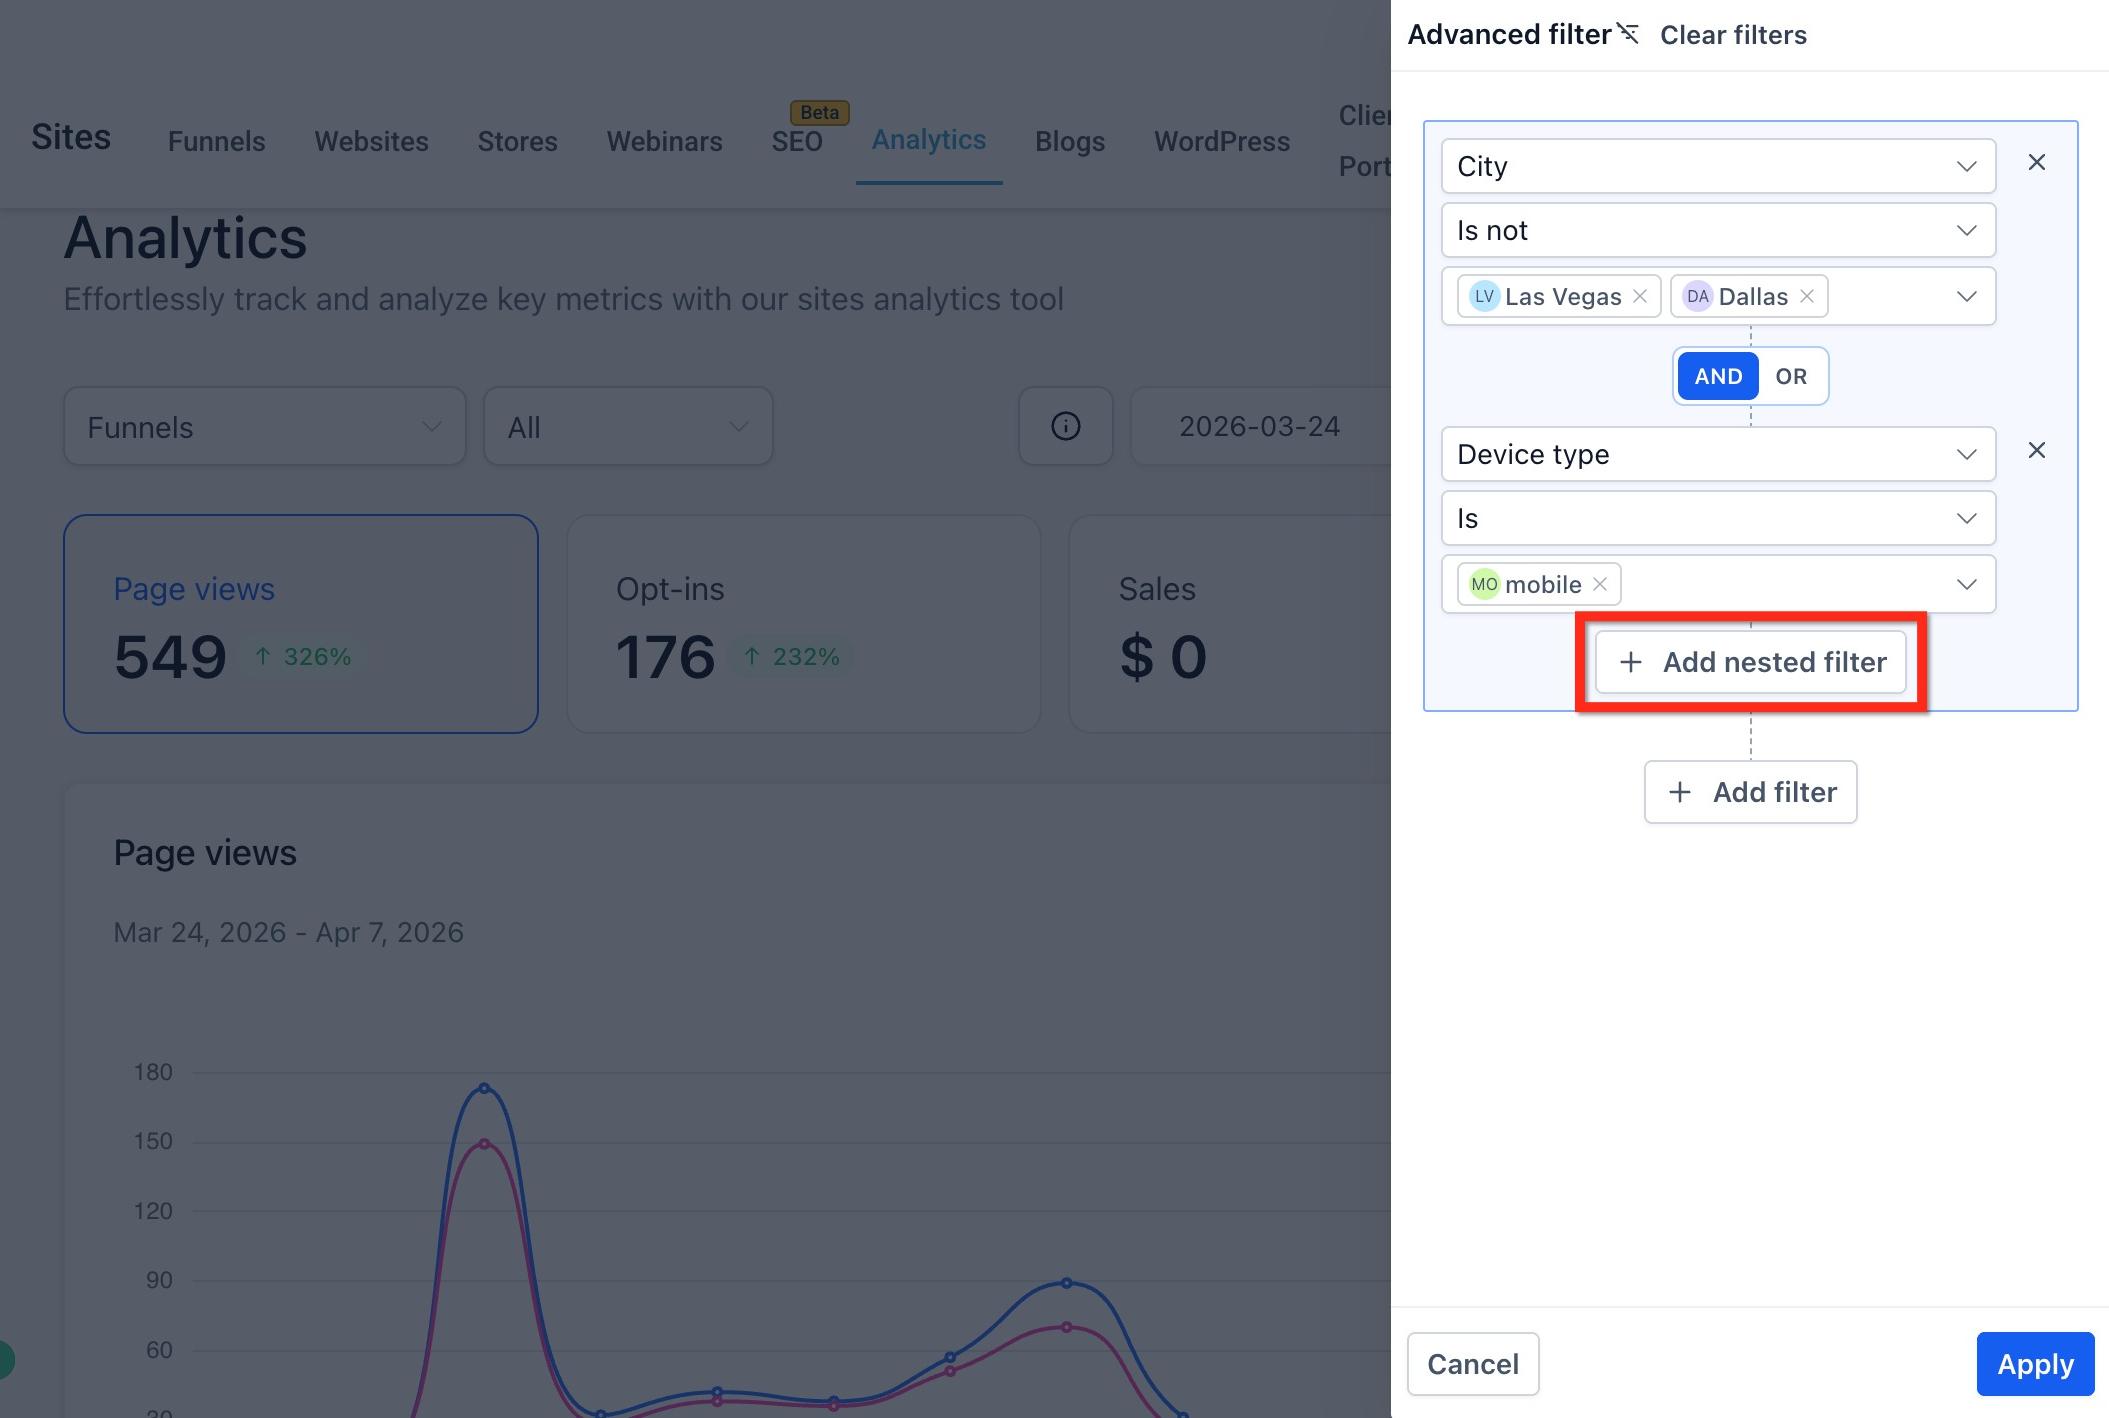Select the AND operator

click(1718, 376)
